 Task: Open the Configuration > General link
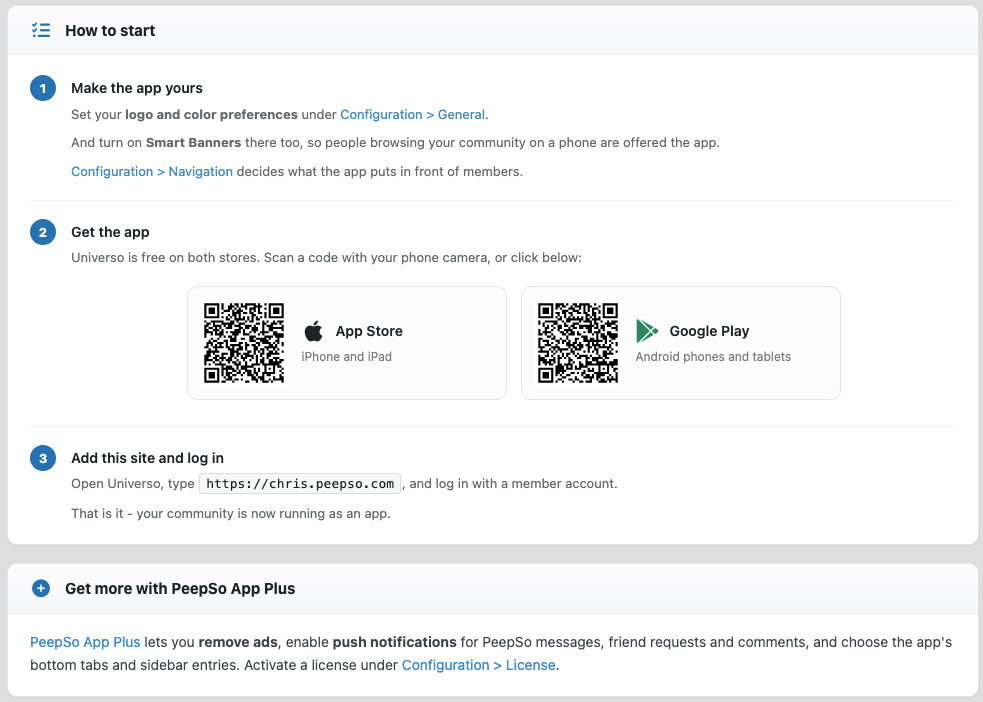point(413,115)
